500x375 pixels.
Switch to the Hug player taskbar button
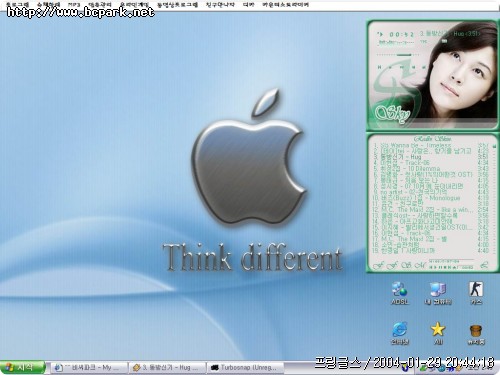(167, 368)
